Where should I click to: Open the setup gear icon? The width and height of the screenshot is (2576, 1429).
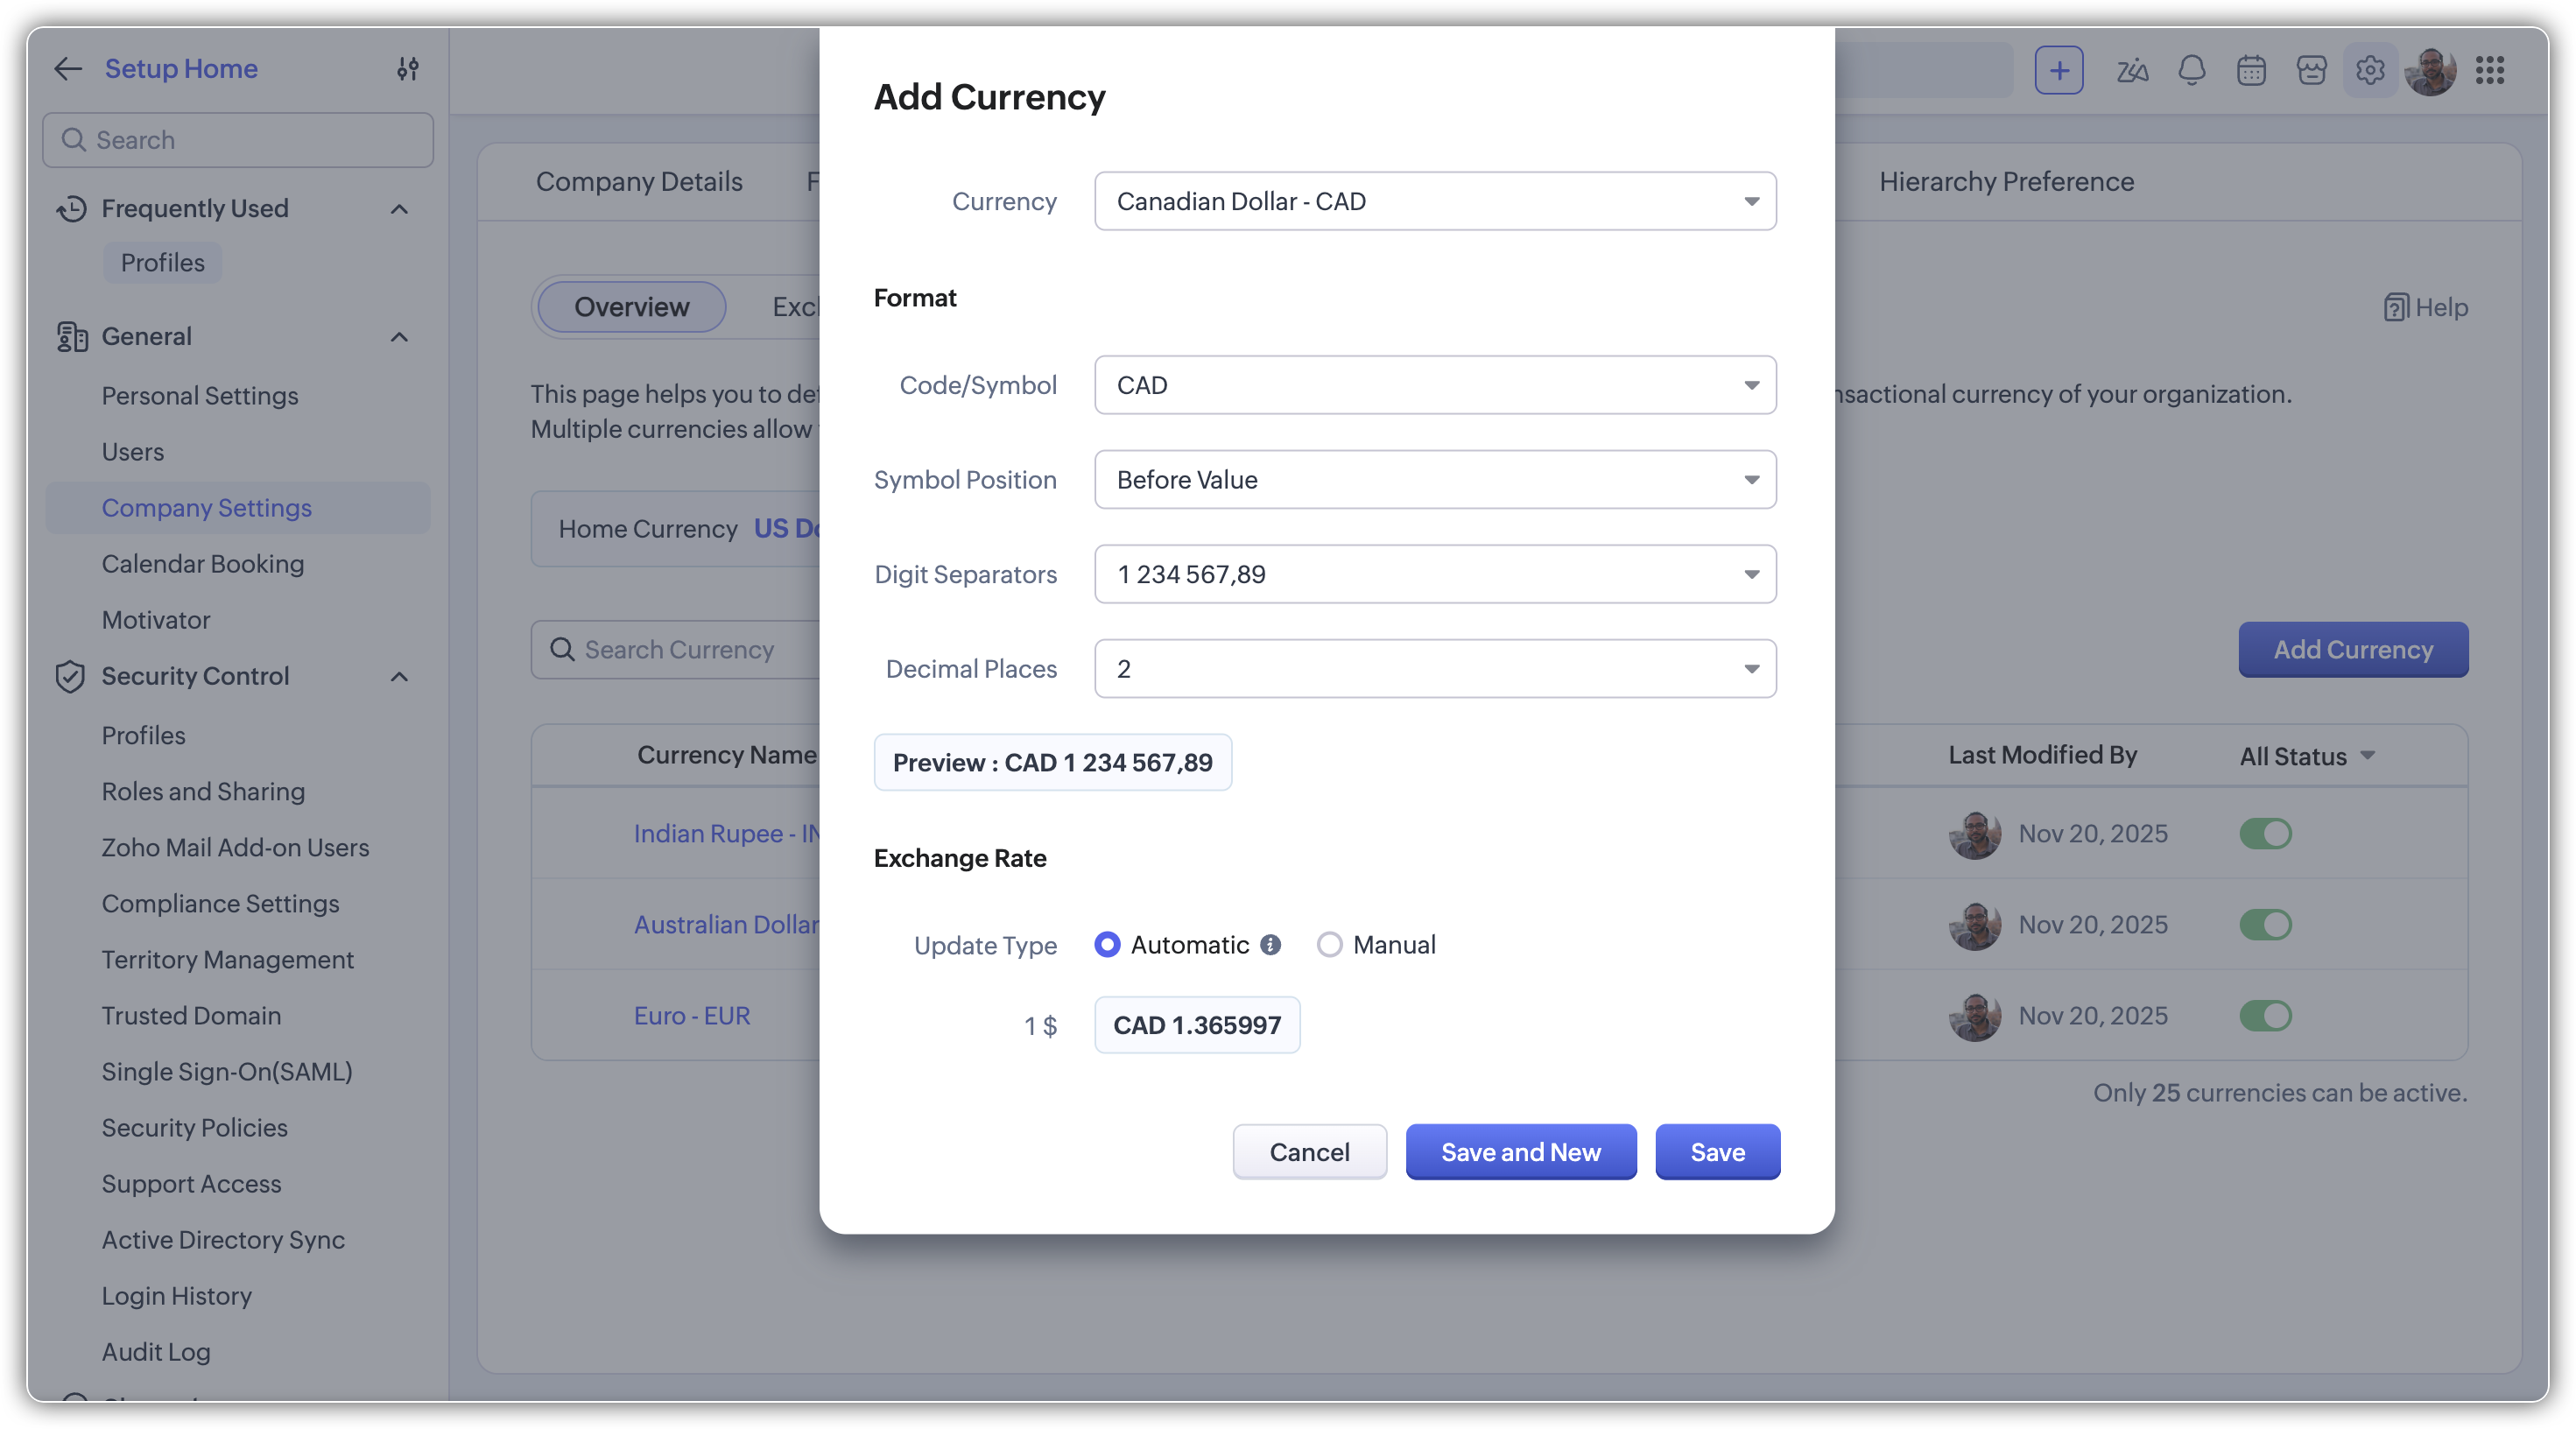click(x=2369, y=70)
